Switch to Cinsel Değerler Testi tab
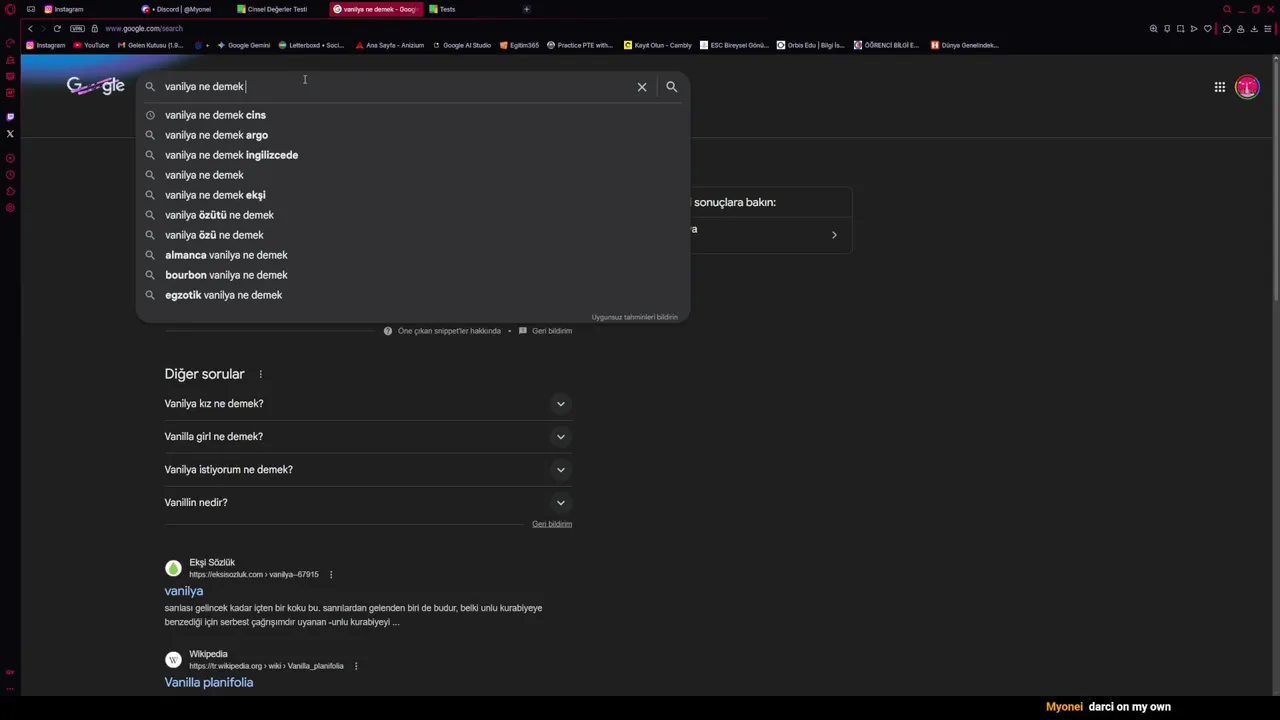This screenshot has width=1280, height=720. pos(279,9)
